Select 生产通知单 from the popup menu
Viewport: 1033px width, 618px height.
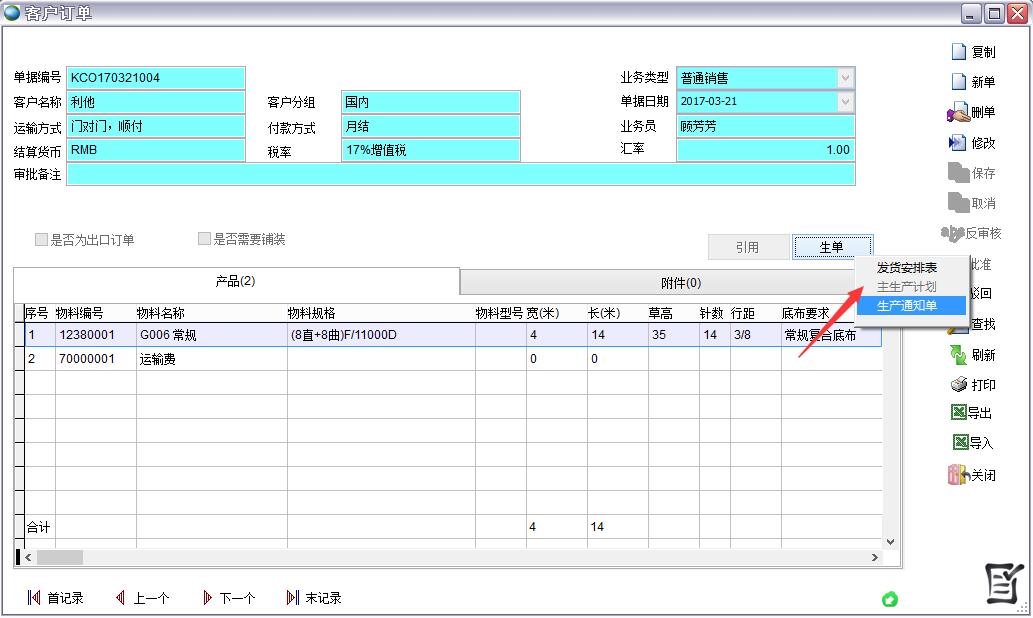(907, 306)
